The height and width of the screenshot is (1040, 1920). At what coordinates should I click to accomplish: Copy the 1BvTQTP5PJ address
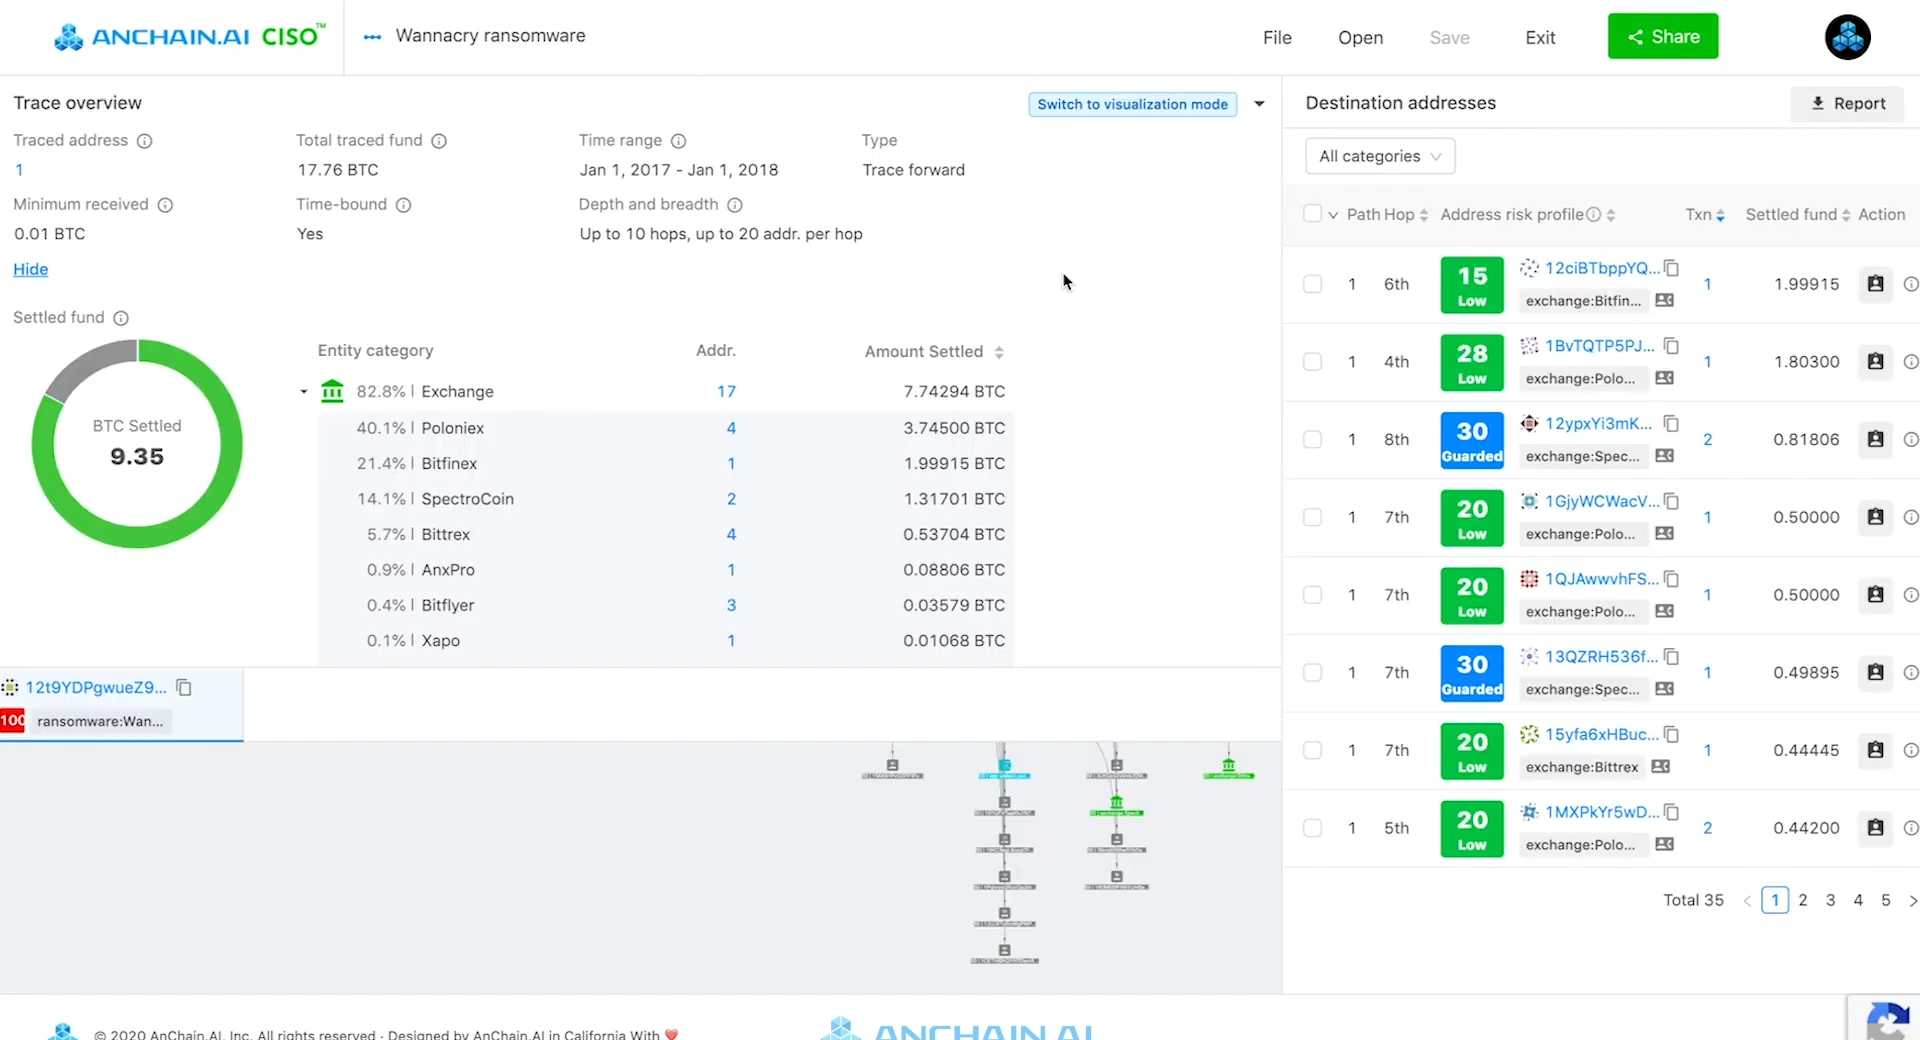1671,346
